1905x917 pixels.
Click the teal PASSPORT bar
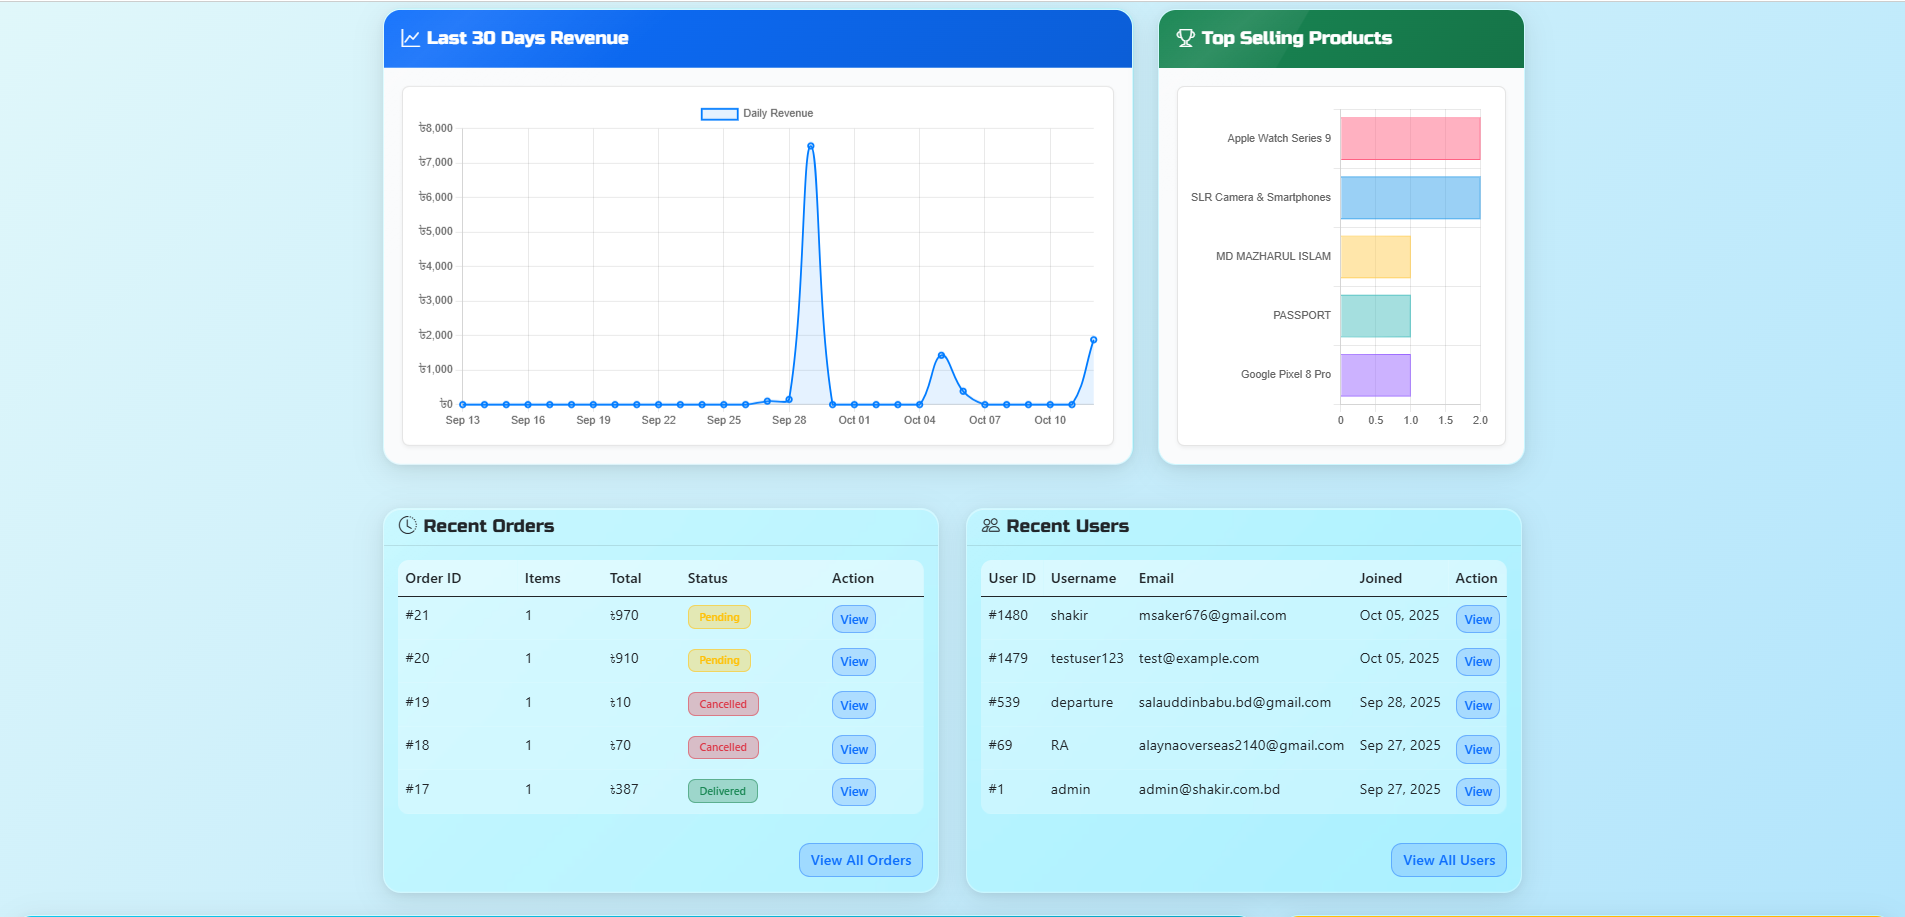pos(1376,316)
